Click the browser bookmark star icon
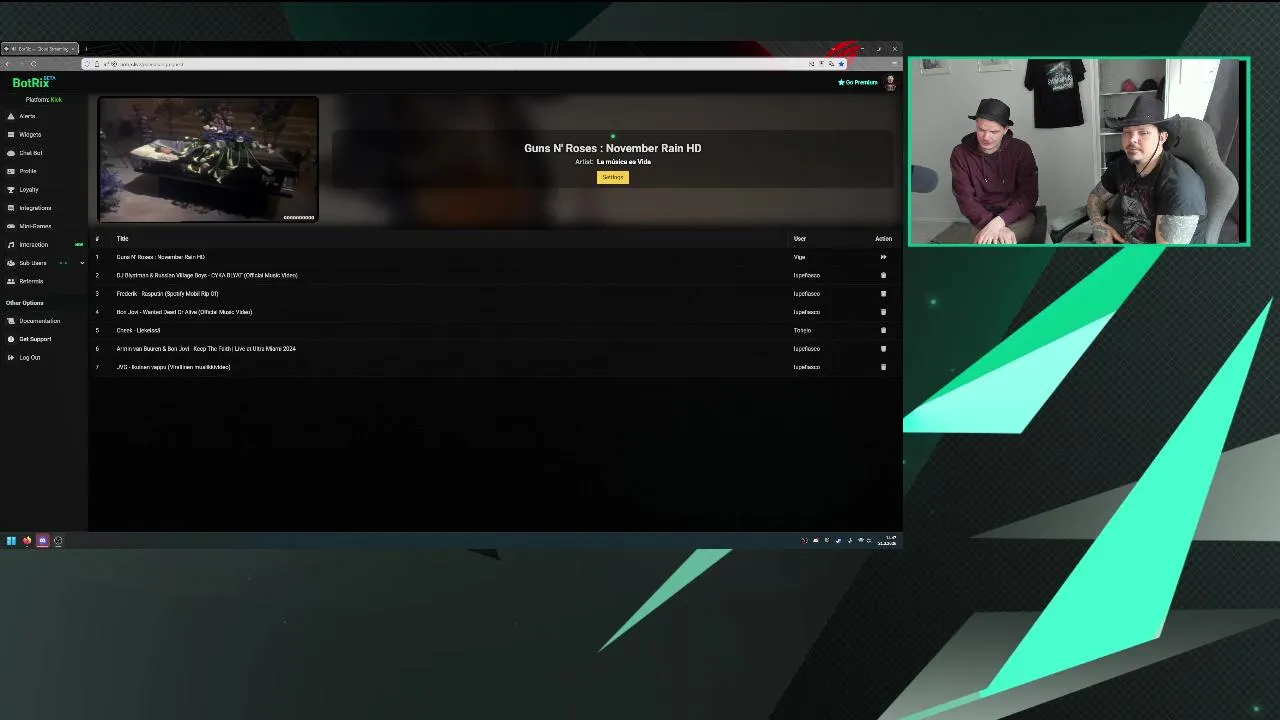 coord(841,64)
